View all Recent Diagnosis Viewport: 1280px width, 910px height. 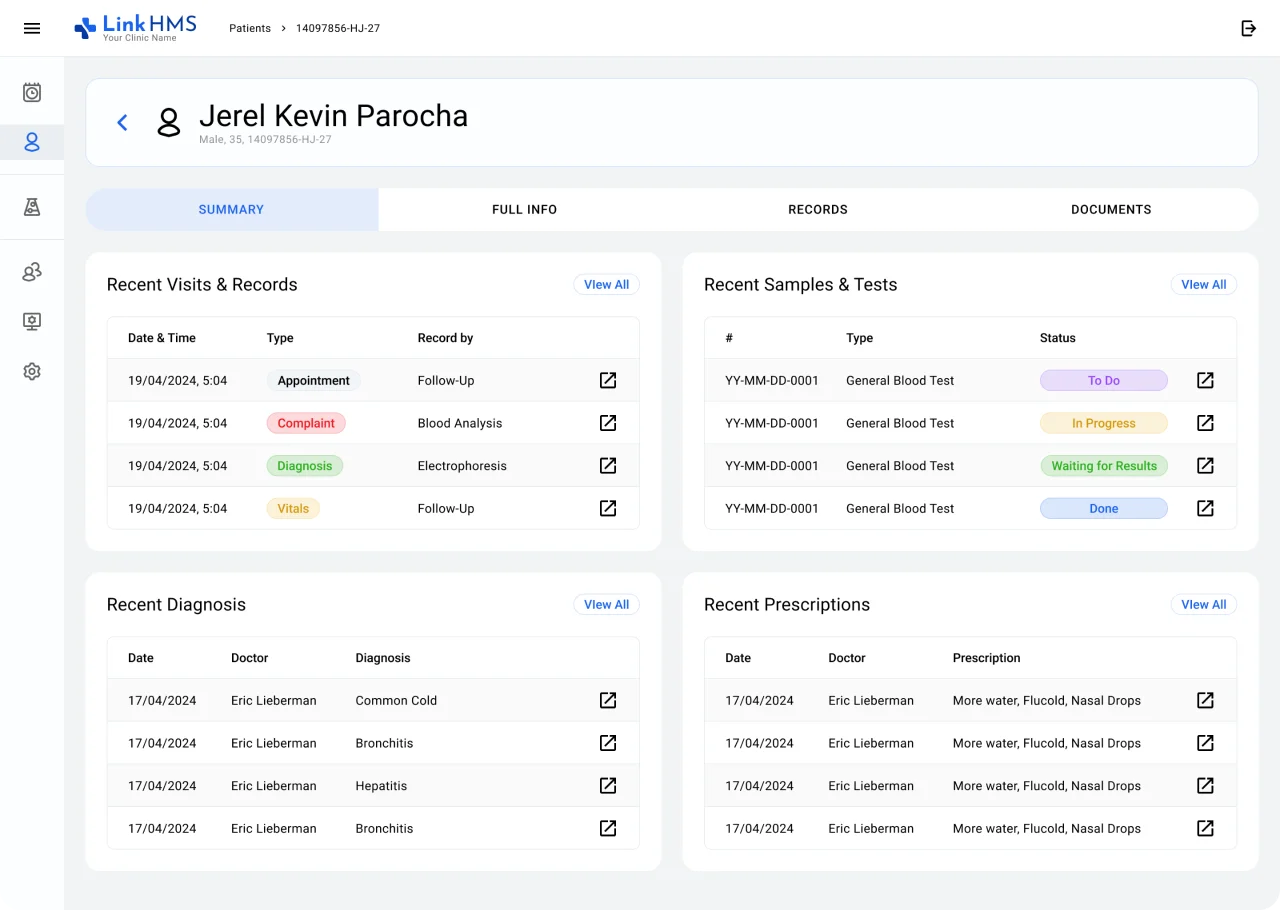pos(606,605)
